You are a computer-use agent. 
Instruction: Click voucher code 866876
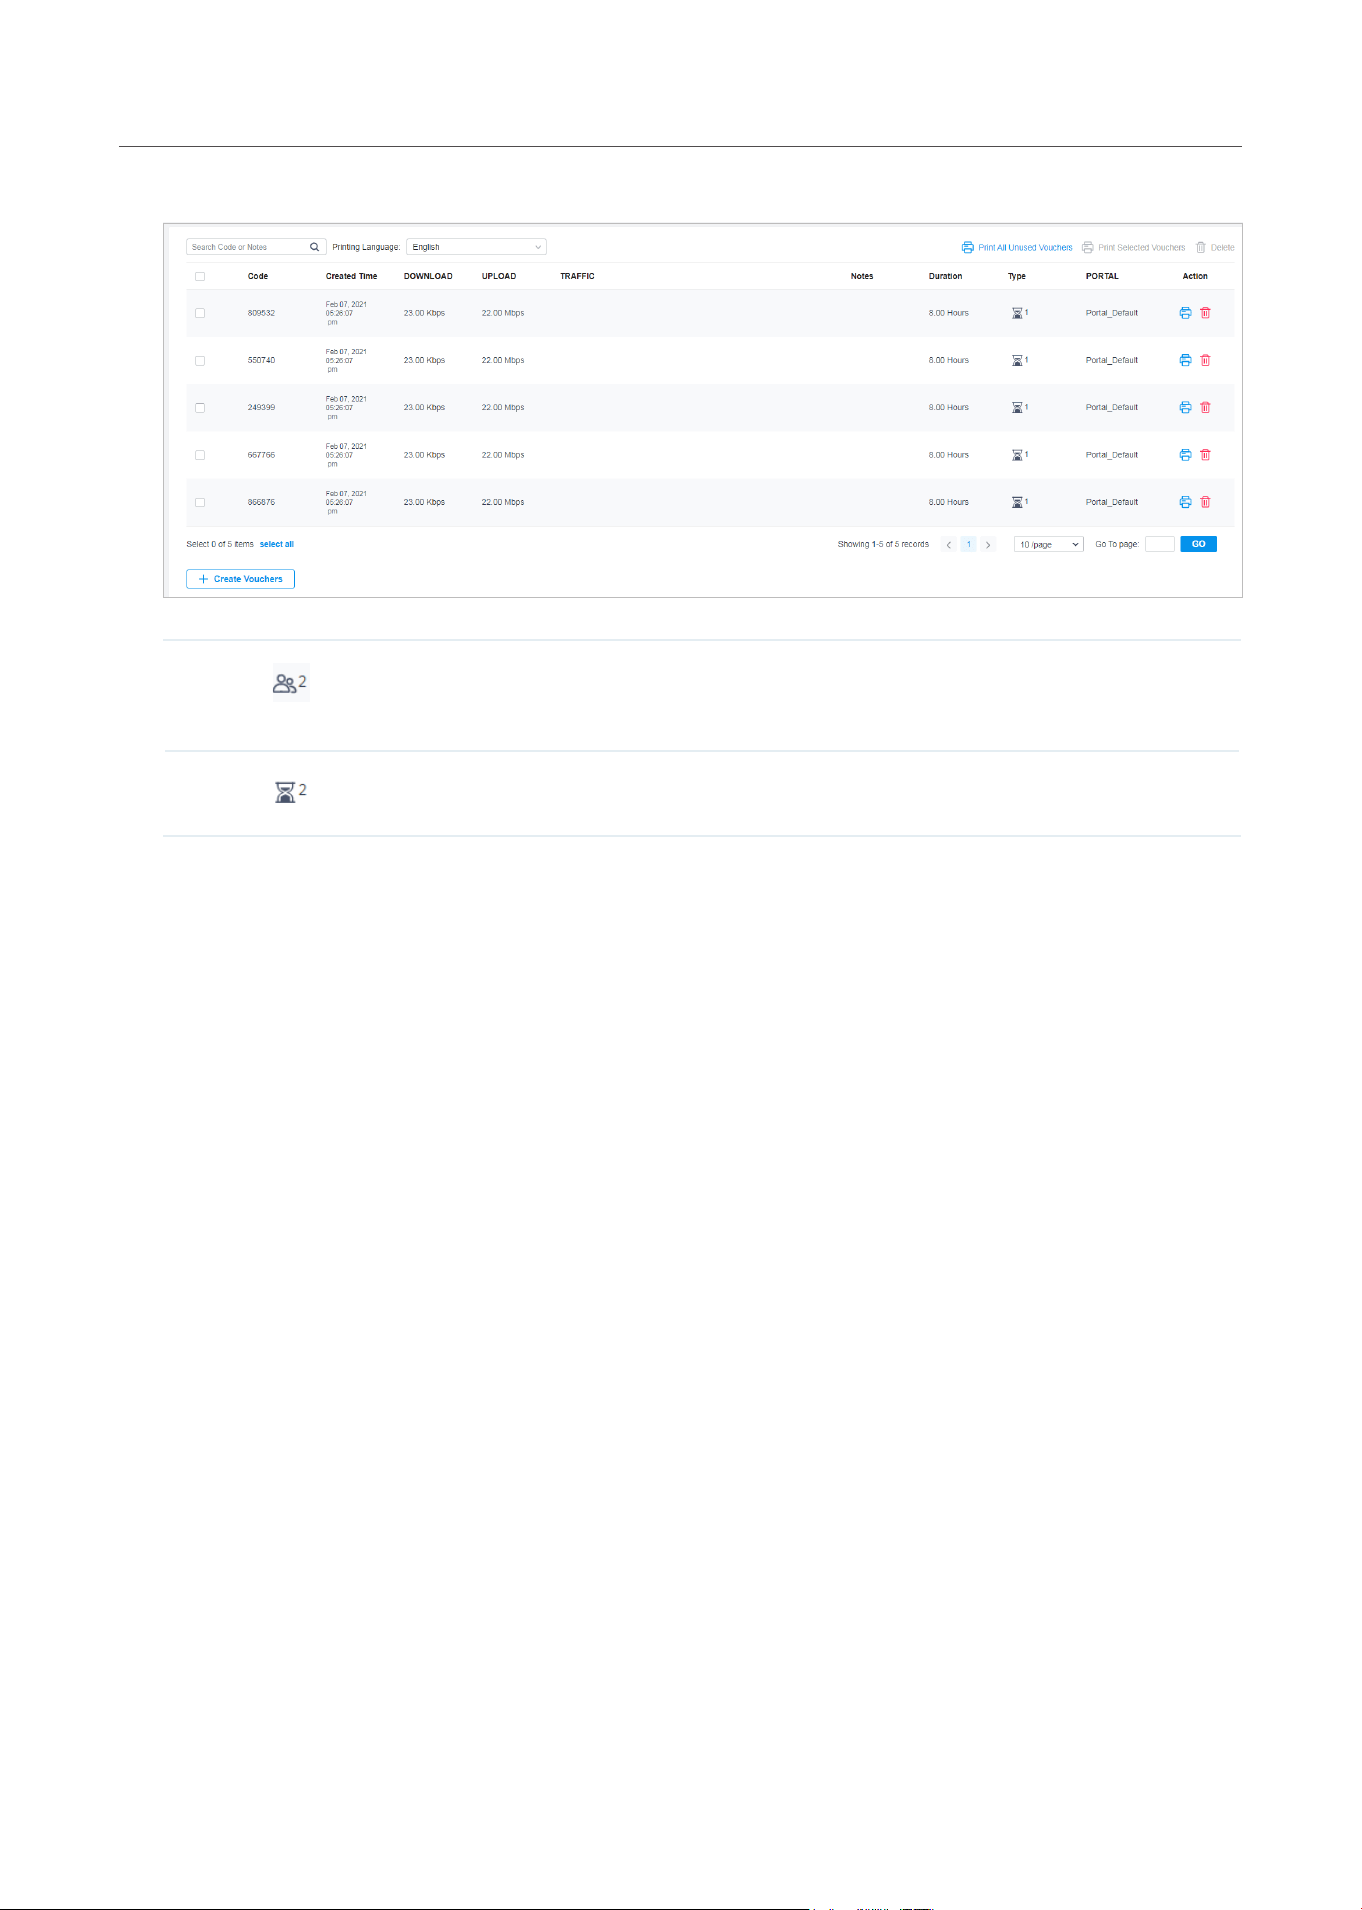pos(261,502)
